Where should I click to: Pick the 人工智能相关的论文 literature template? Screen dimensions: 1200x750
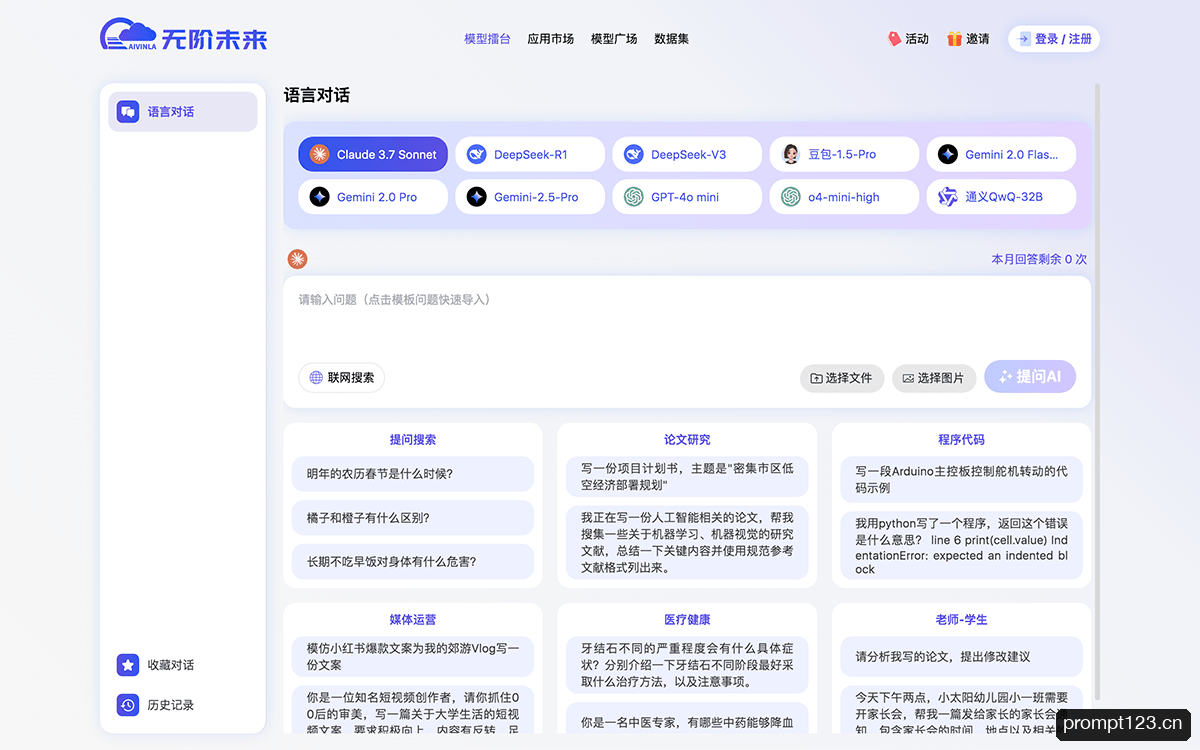coord(687,542)
